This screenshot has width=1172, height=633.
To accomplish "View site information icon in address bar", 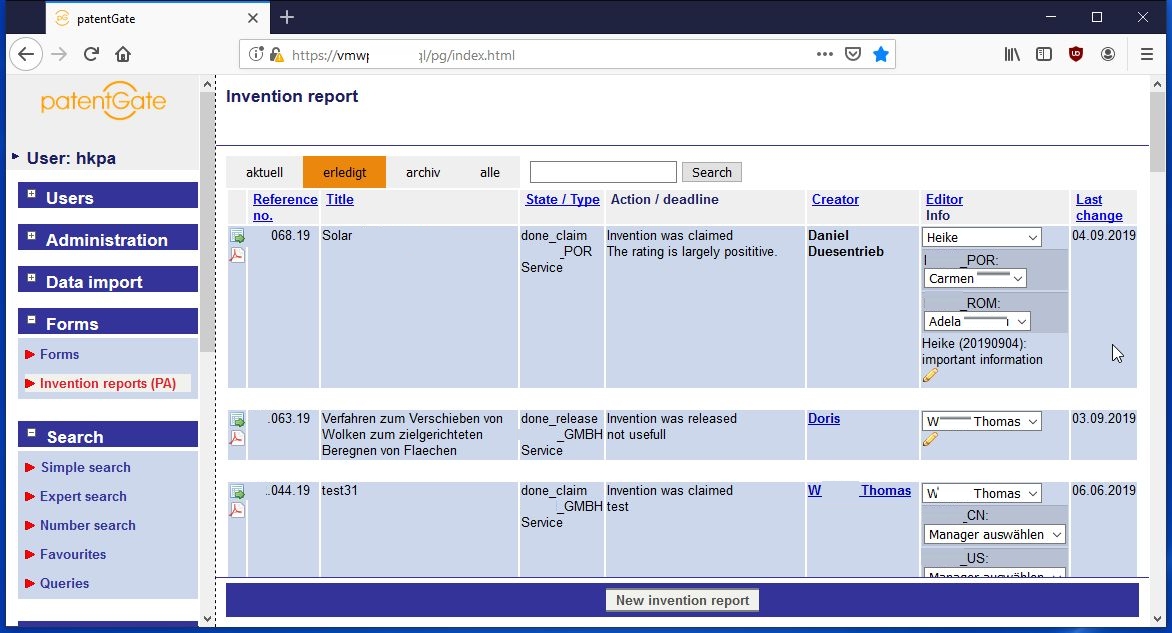I will [x=256, y=55].
